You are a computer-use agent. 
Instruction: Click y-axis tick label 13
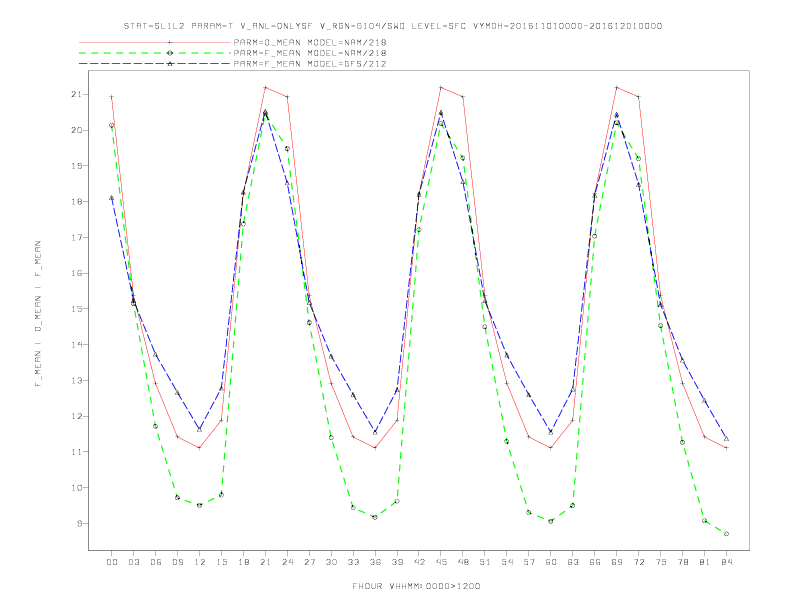[x=76, y=380]
